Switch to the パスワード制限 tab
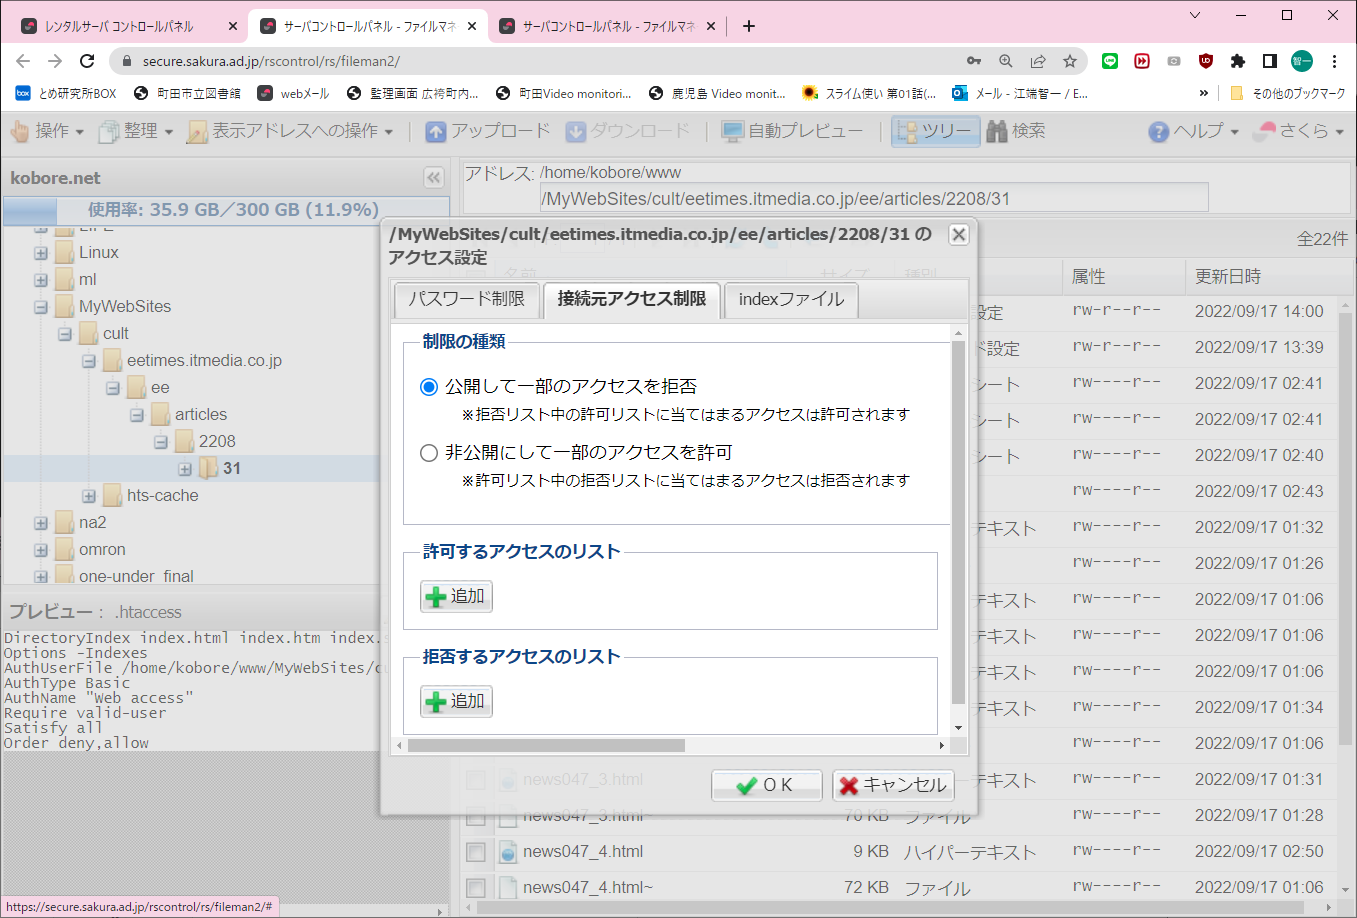The width and height of the screenshot is (1357, 918). 466,299
